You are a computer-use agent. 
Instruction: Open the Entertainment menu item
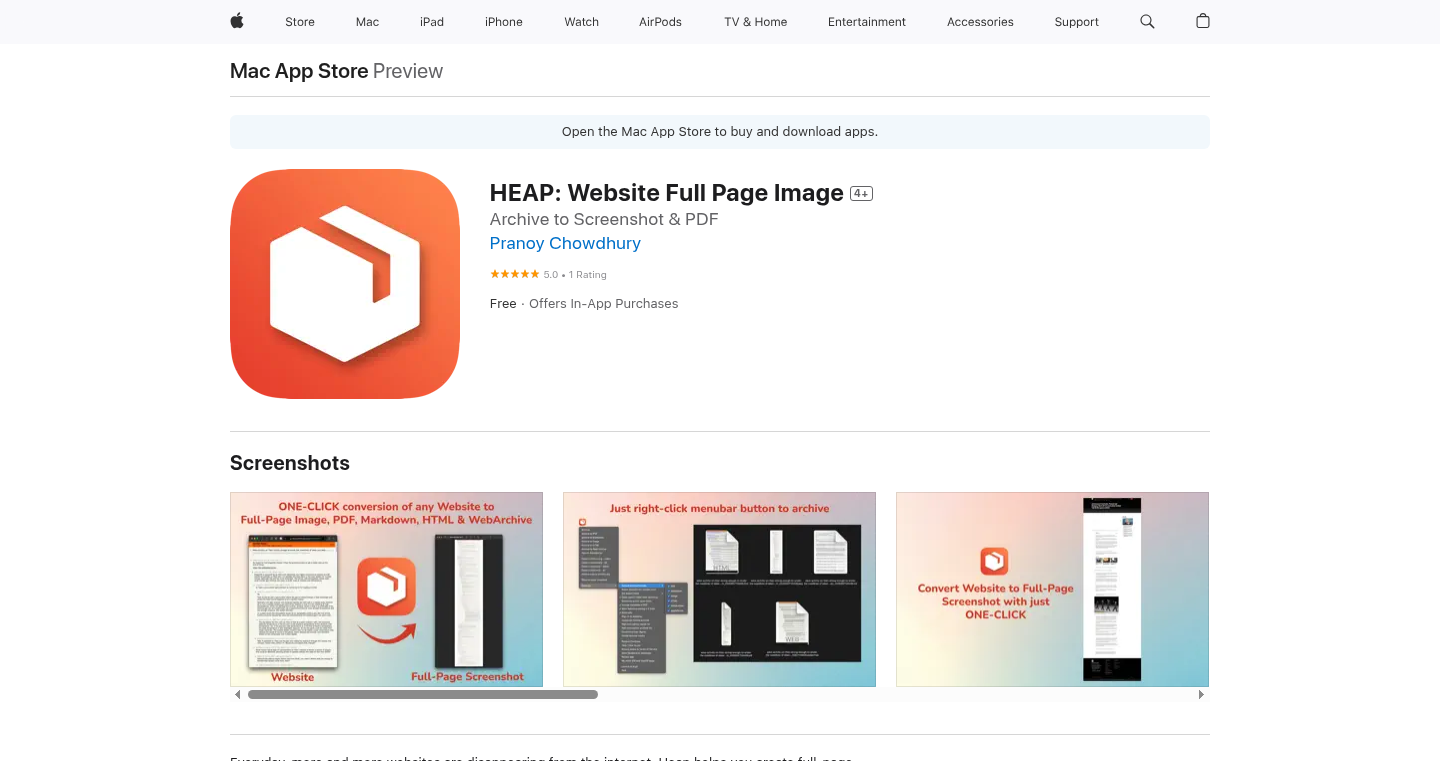coord(867,22)
